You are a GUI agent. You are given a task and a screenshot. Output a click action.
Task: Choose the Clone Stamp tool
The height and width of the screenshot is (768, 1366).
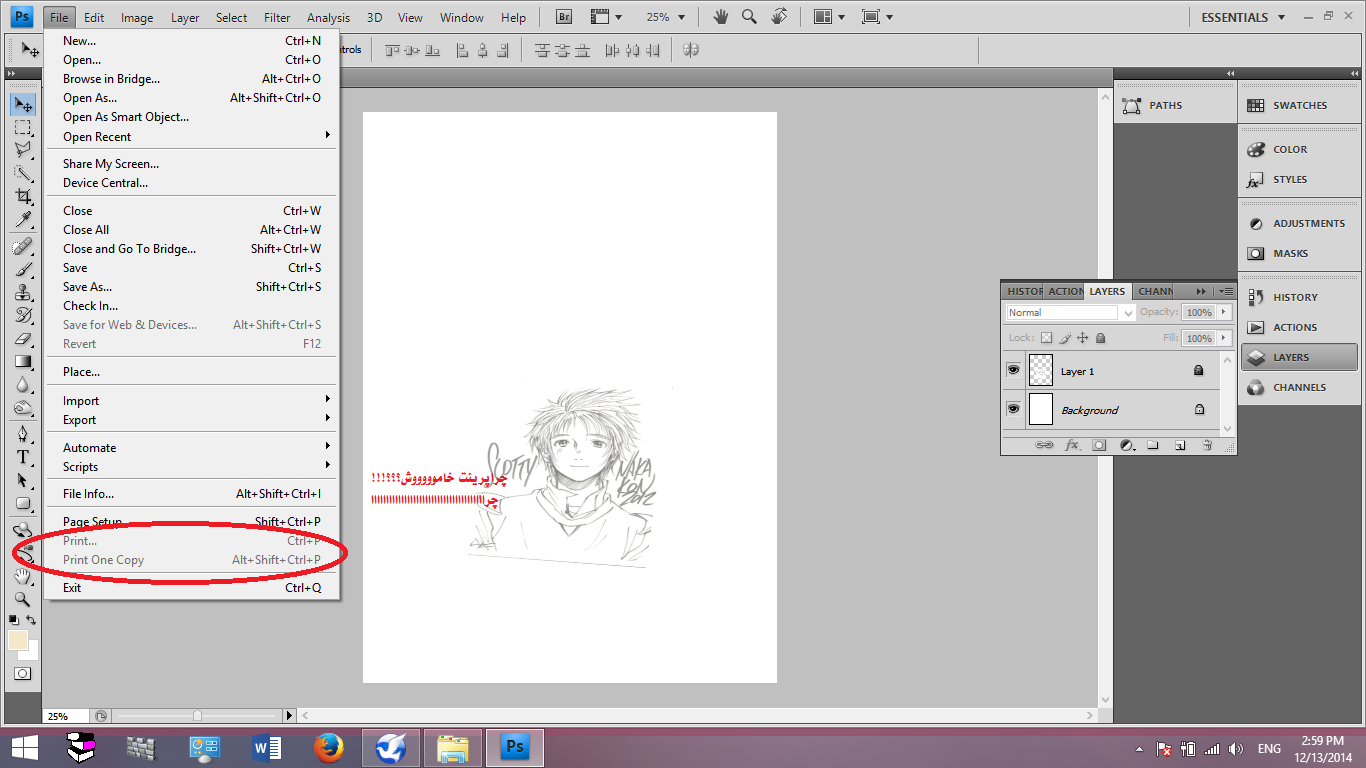tap(22, 292)
